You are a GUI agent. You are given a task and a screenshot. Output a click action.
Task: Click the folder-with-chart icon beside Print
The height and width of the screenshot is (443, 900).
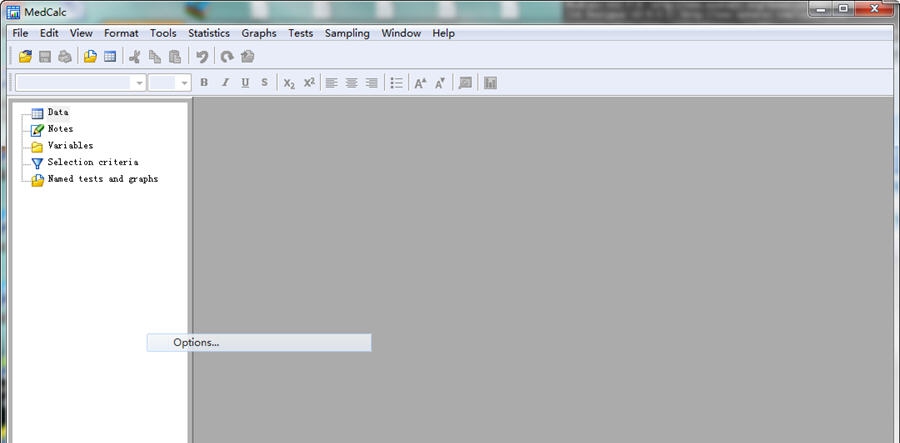point(90,56)
